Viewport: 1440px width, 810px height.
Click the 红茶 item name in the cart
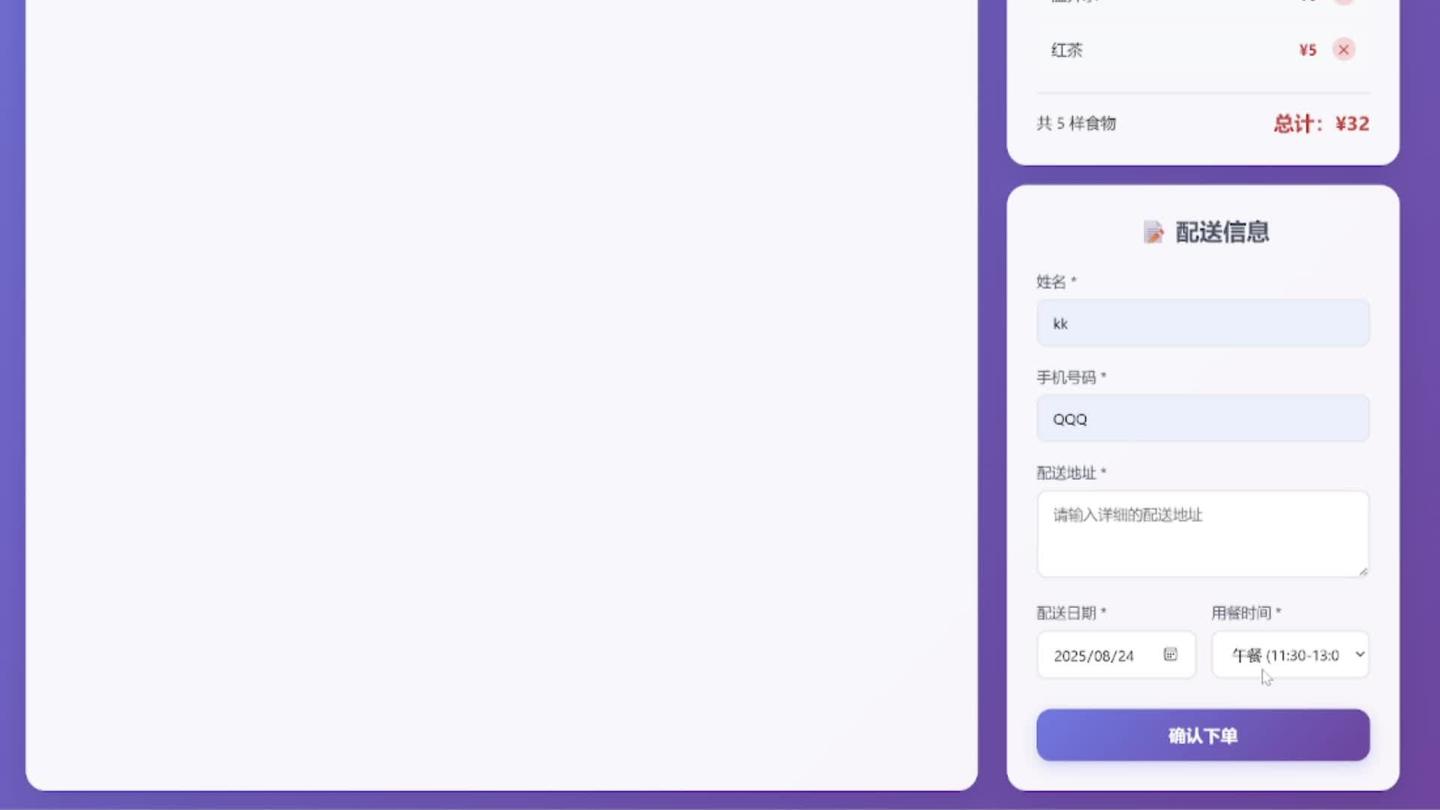tap(1066, 49)
